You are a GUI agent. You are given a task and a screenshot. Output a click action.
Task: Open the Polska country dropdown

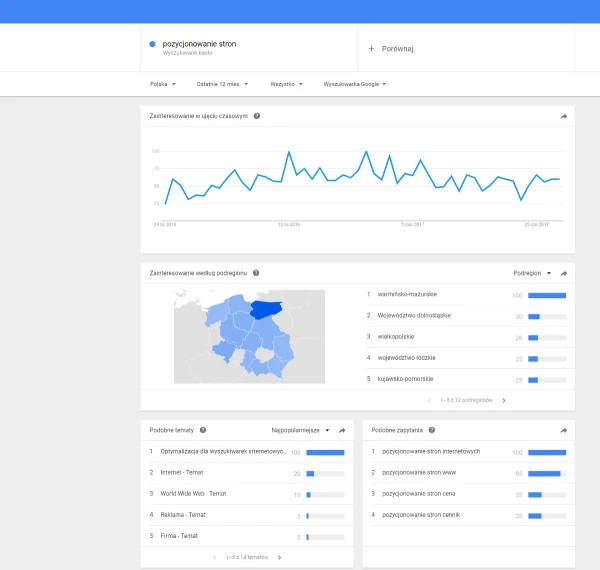coord(162,84)
